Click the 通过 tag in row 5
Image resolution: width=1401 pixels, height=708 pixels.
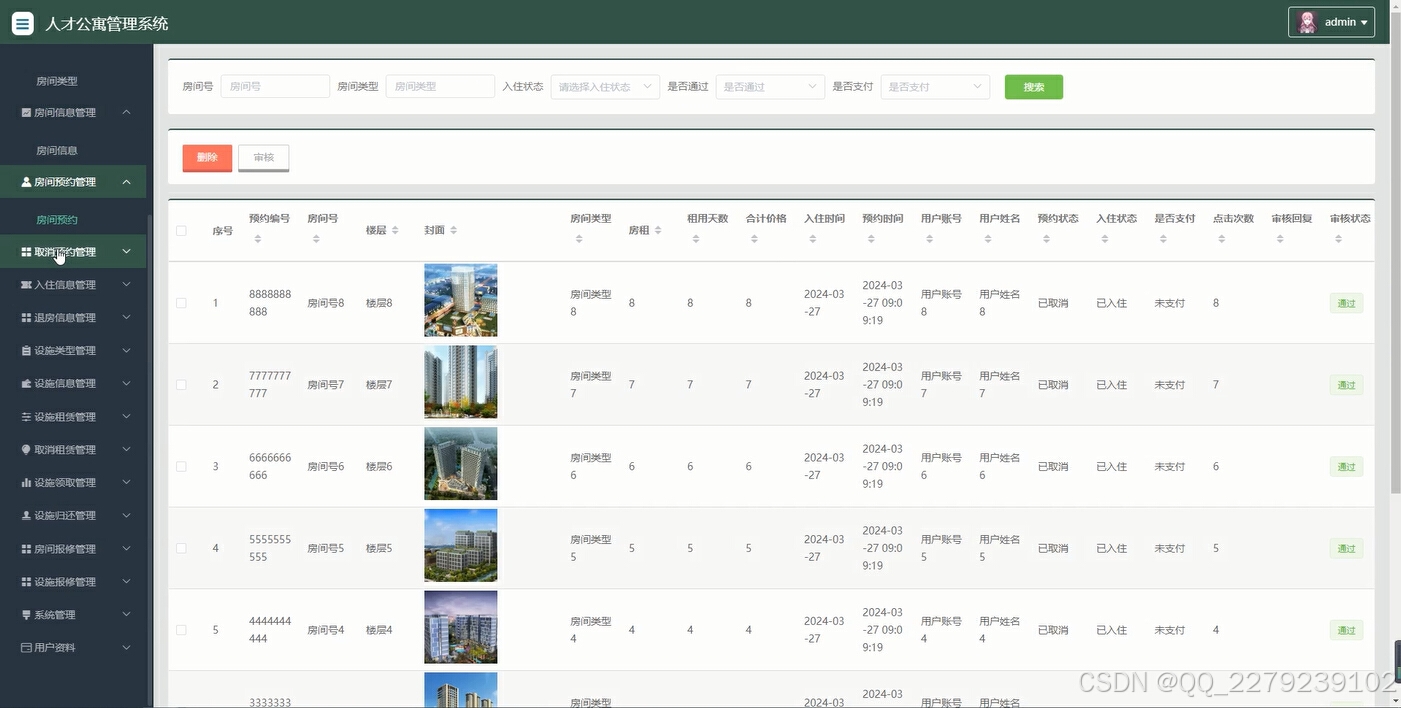pyautogui.click(x=1346, y=630)
